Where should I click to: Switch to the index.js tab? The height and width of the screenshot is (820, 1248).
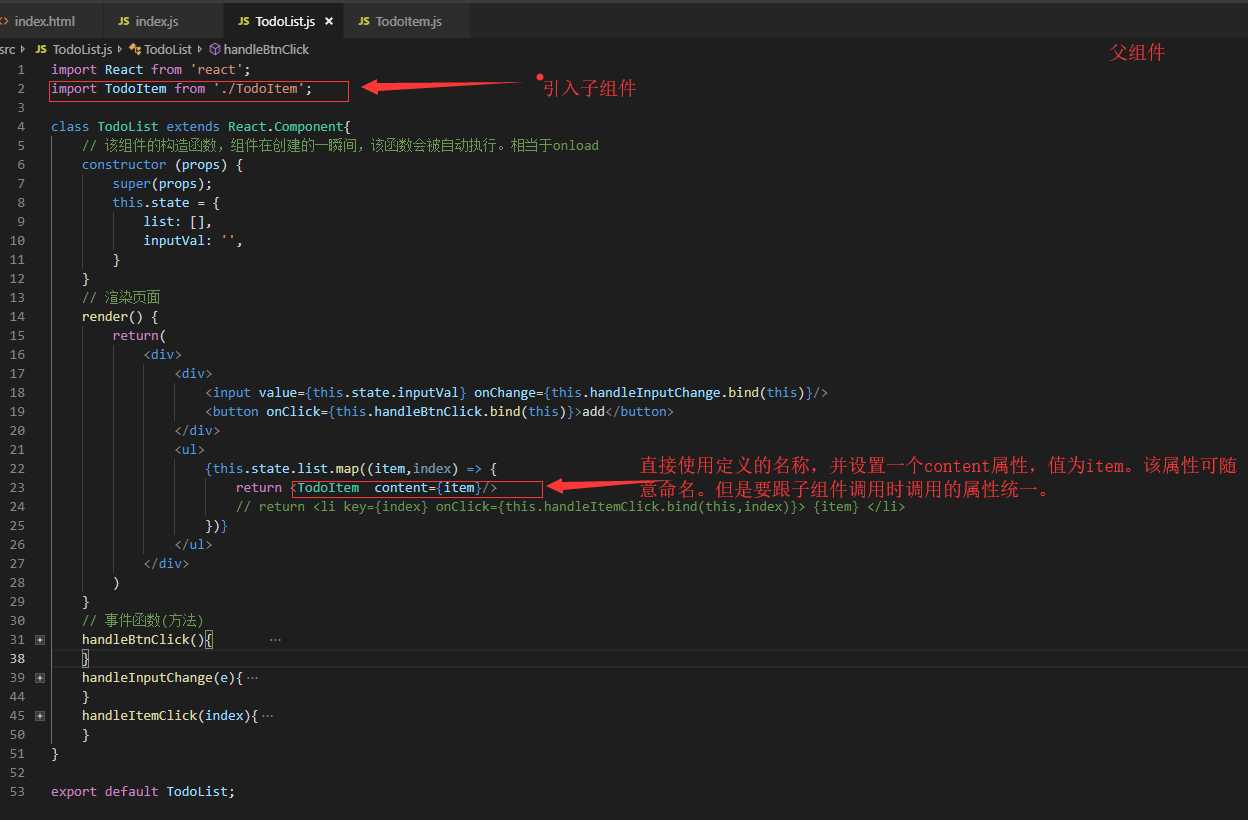click(162, 21)
